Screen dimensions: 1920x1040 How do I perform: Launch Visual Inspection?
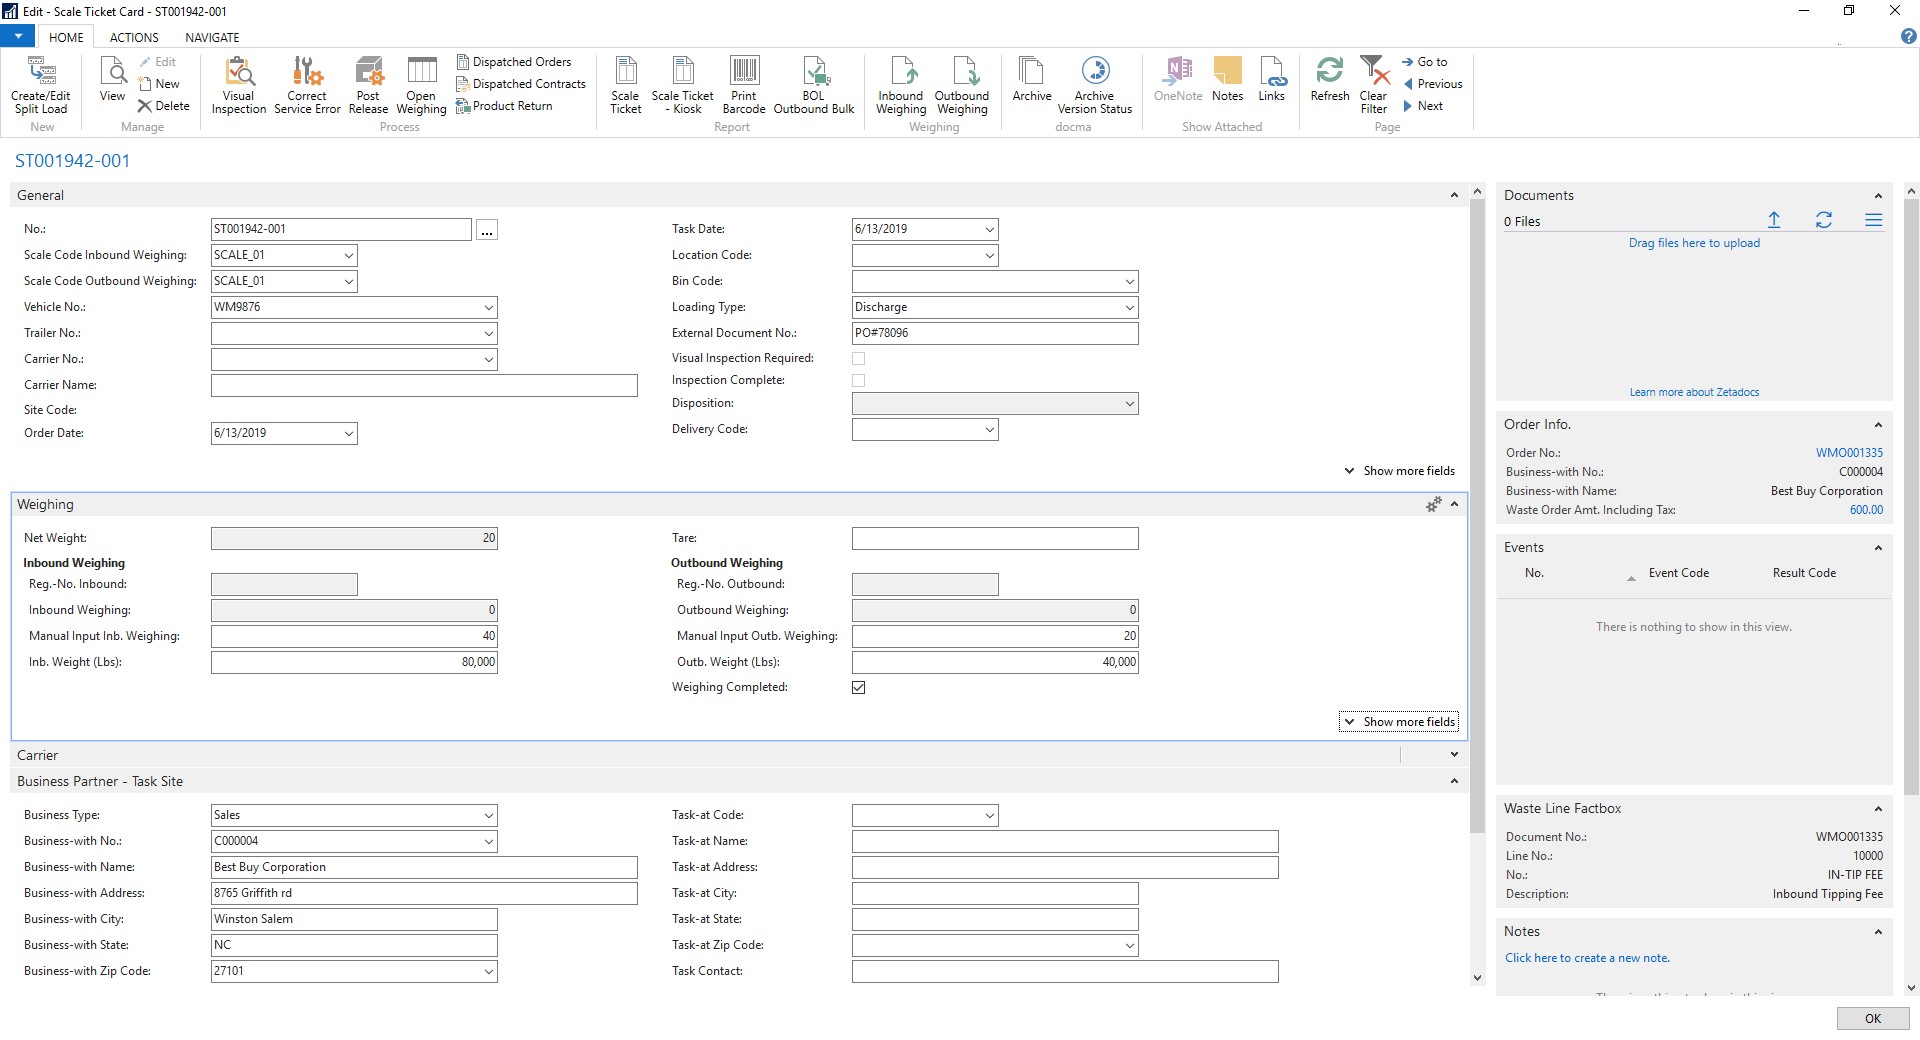pyautogui.click(x=239, y=86)
